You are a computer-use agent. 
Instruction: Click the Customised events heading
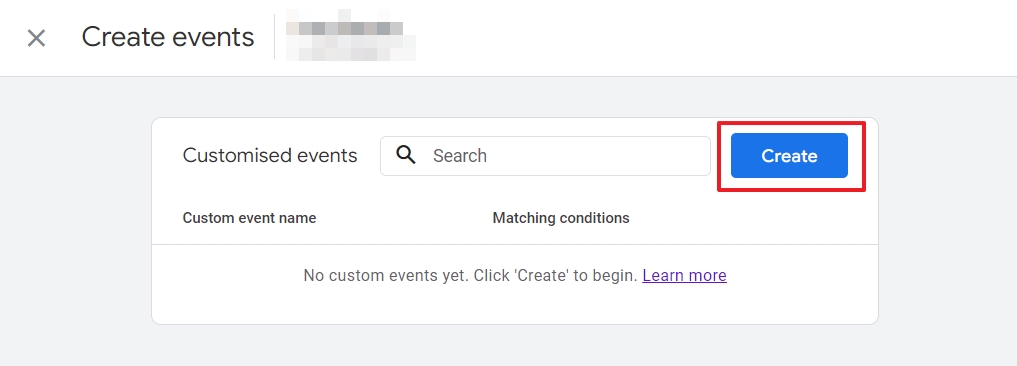270,156
